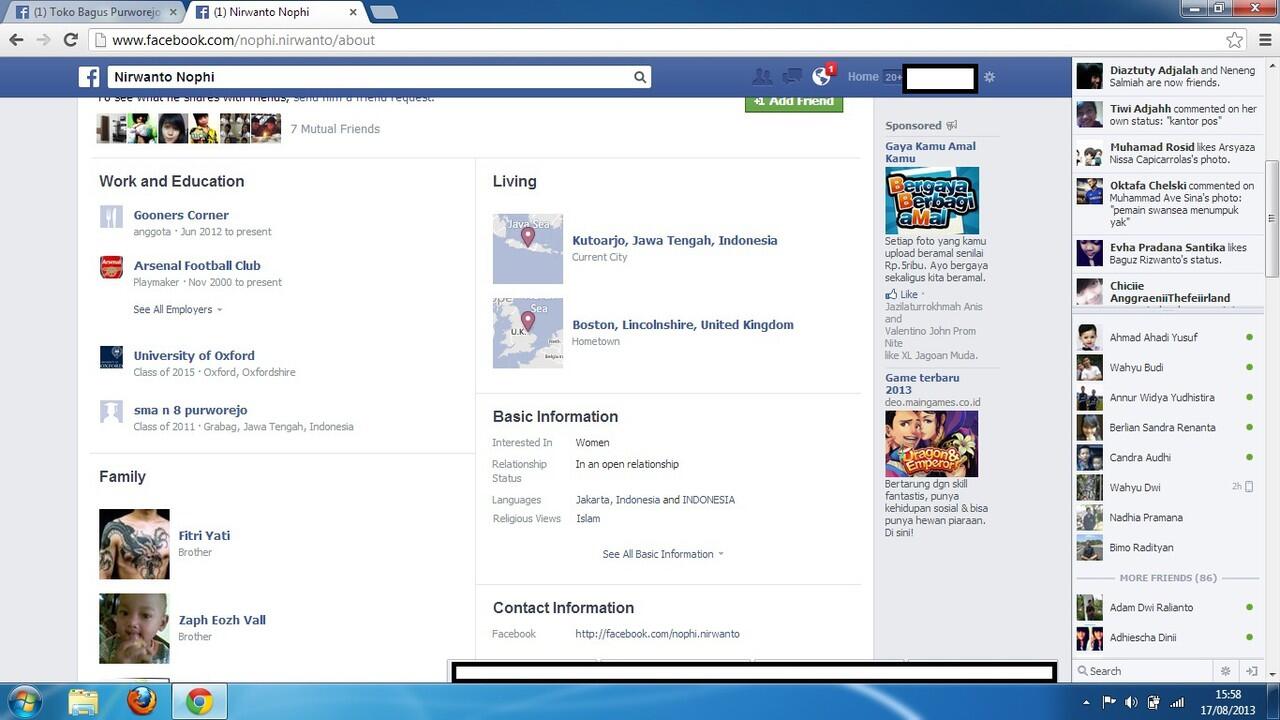Show hidden tray icons arrow
This screenshot has height=720, width=1280.
tap(1086, 702)
